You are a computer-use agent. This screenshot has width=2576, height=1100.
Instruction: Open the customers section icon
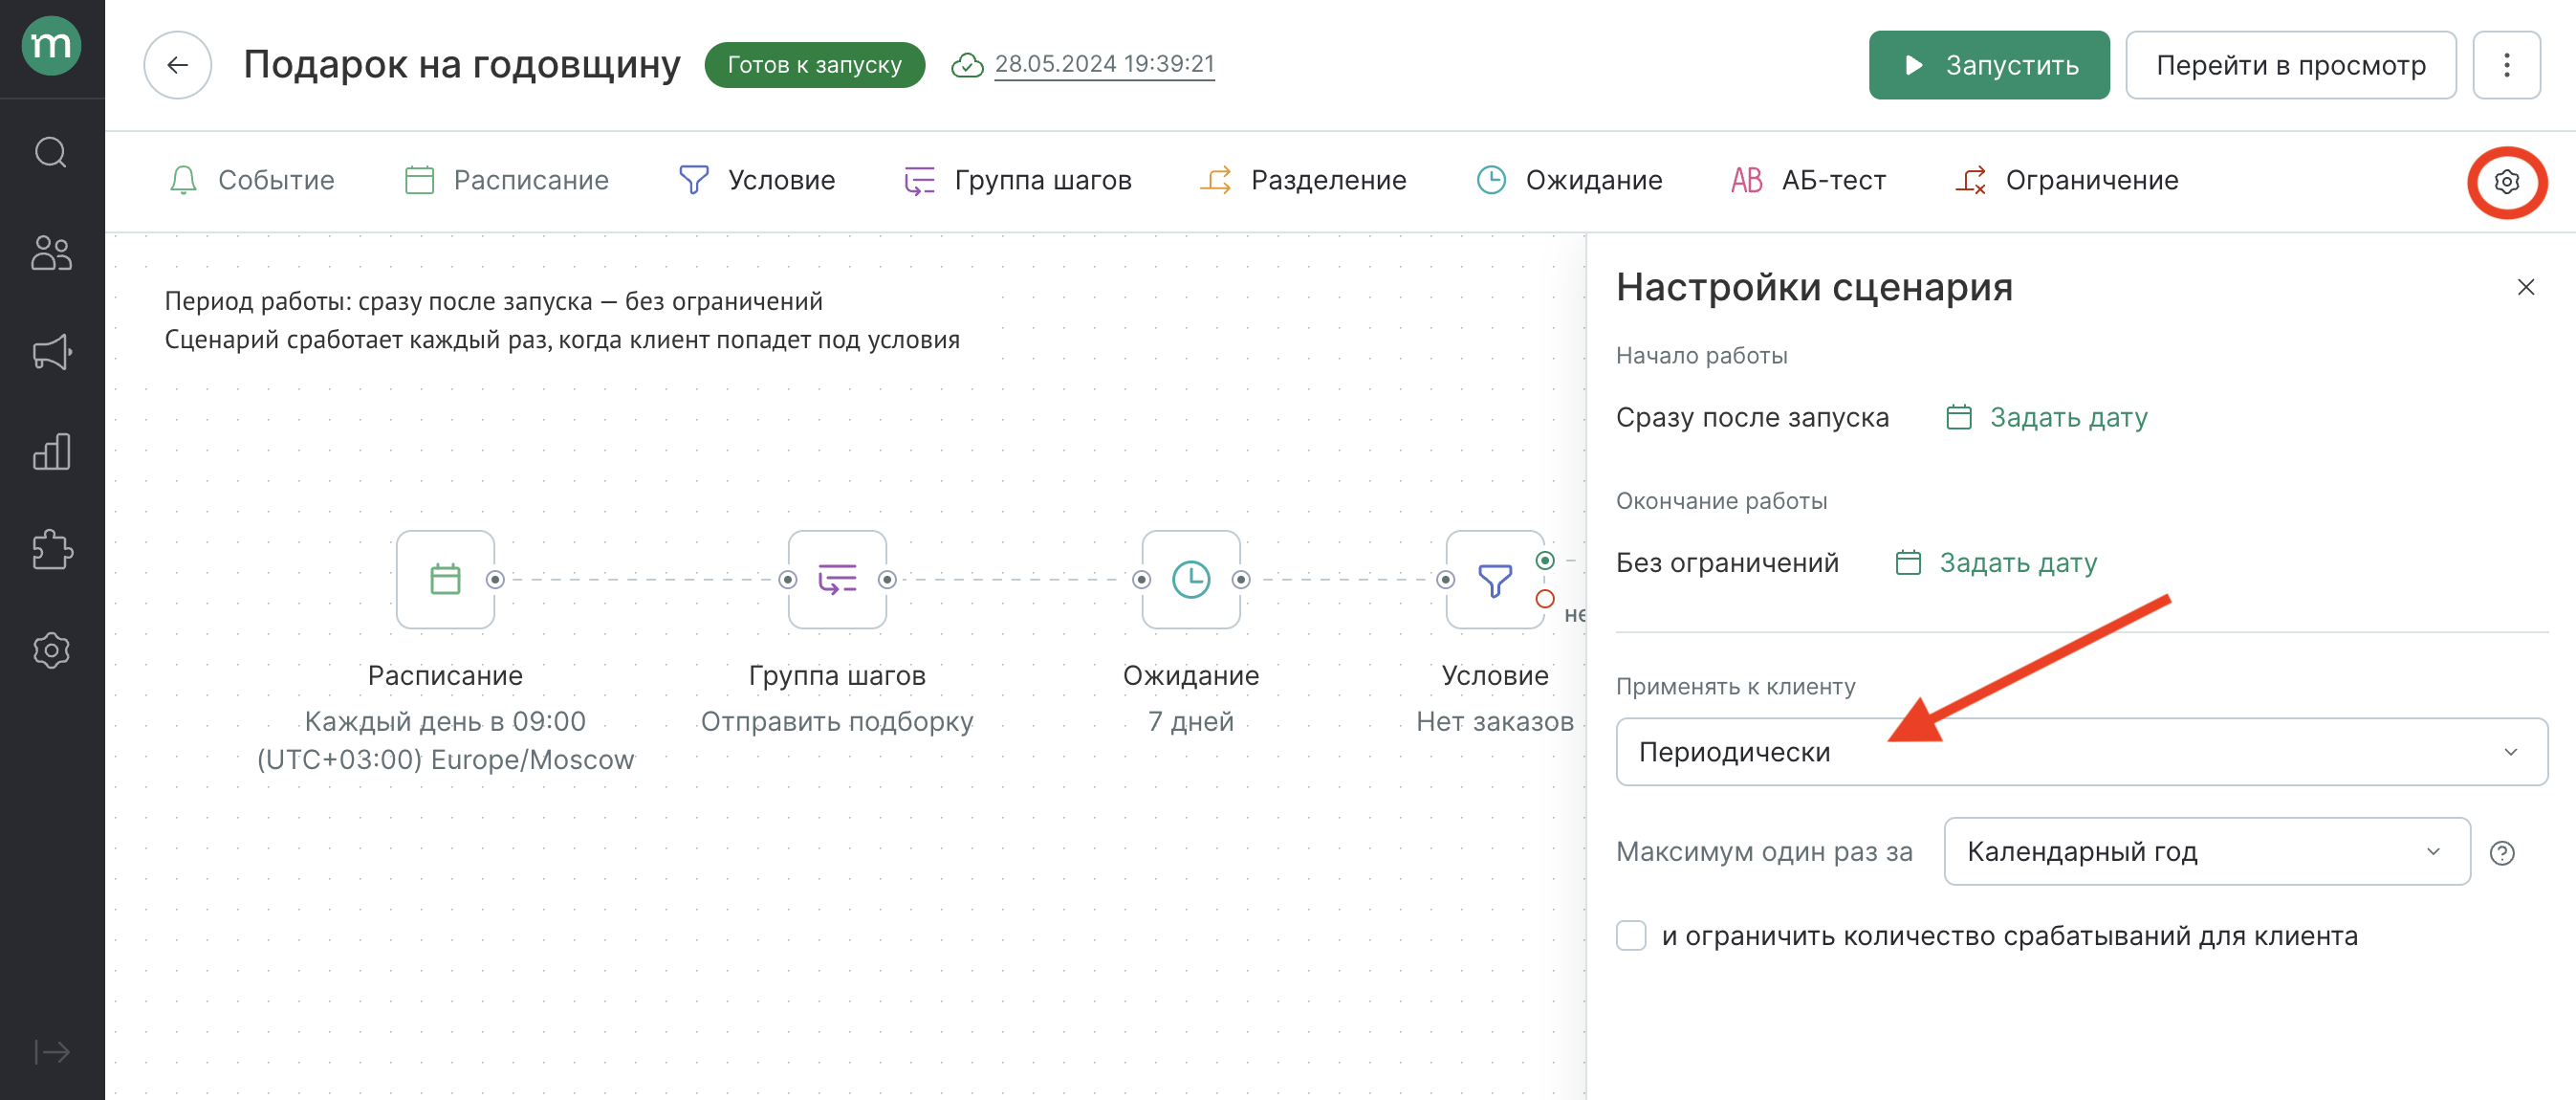pos(51,253)
